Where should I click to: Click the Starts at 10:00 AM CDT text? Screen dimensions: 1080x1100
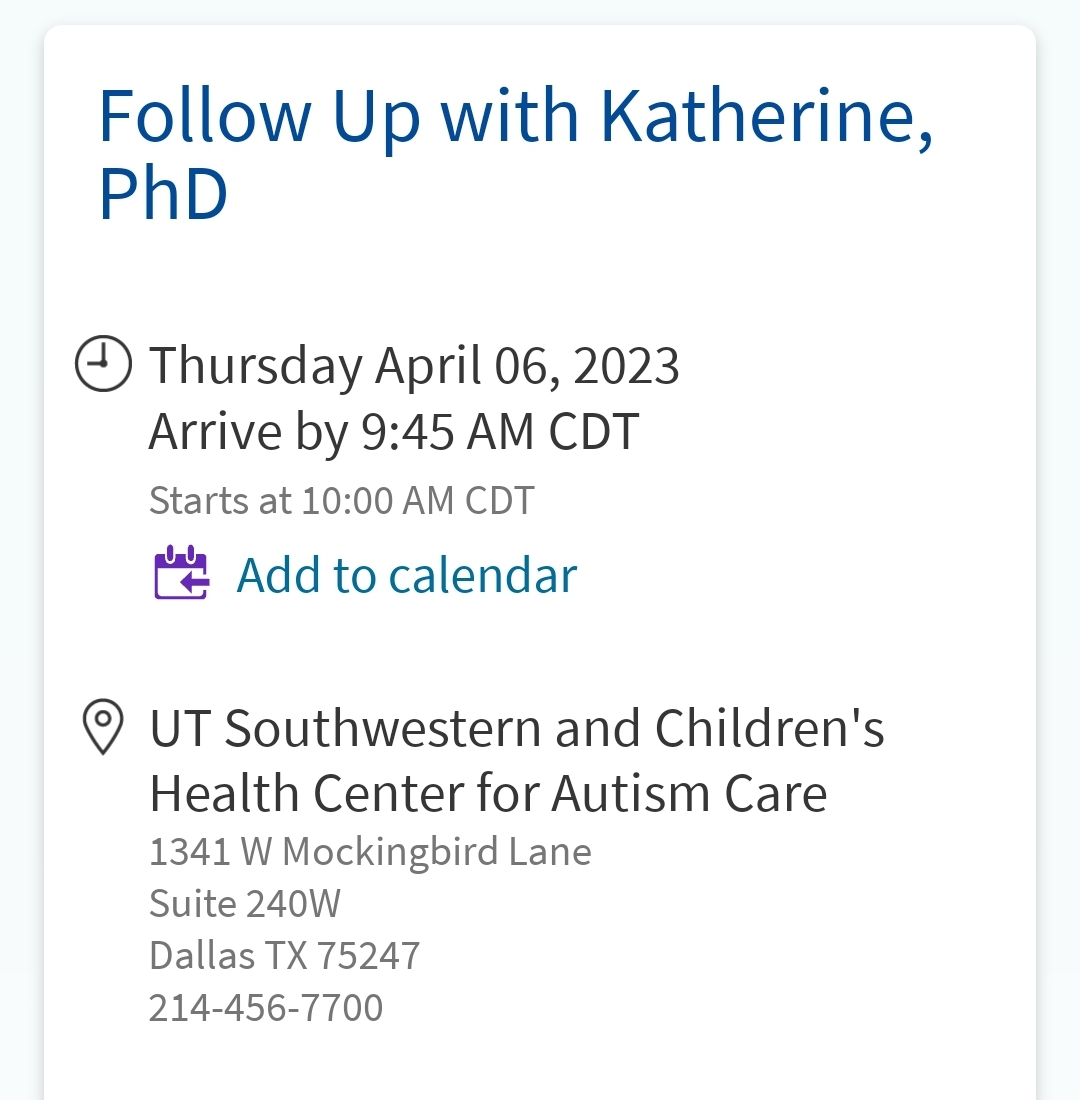click(x=341, y=500)
